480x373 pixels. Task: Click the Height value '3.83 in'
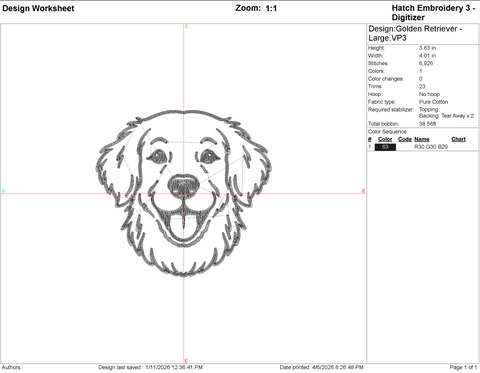tap(427, 48)
